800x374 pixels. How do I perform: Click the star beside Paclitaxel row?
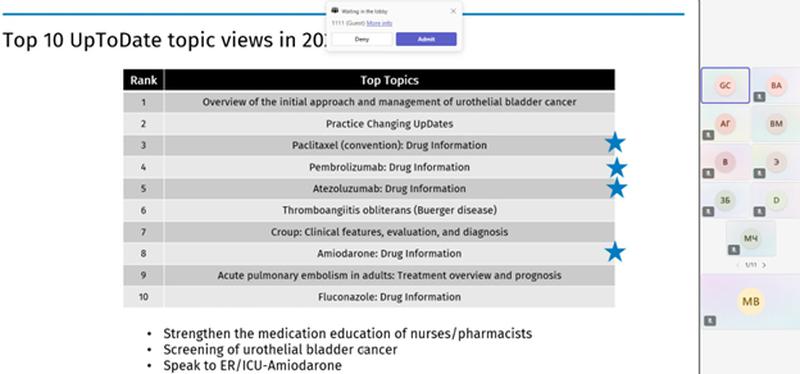click(x=615, y=142)
